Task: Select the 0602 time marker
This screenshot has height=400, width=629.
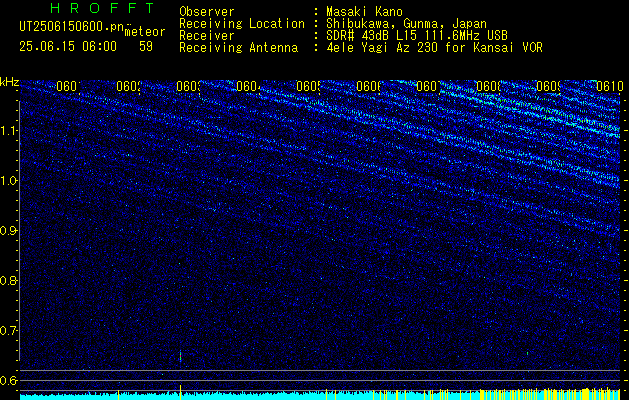Action: [129, 86]
